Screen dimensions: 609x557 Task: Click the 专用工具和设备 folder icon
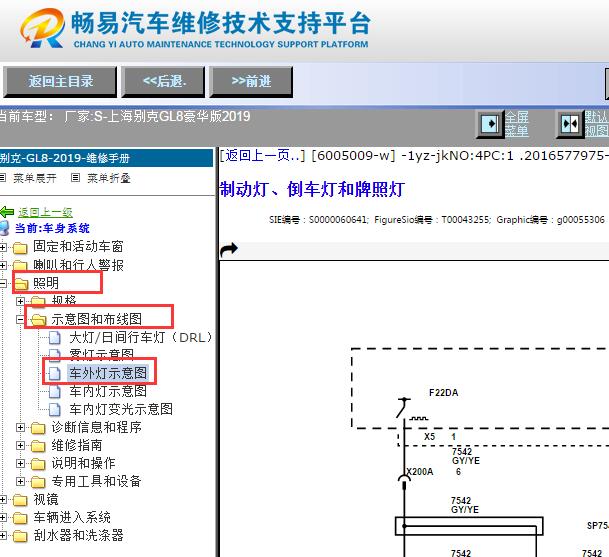[x=38, y=482]
